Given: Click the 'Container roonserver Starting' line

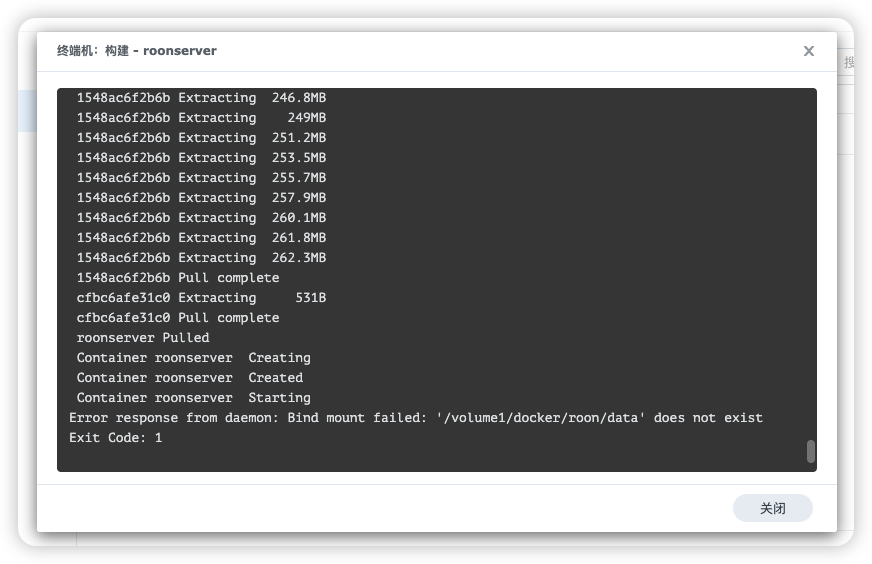Looking at the screenshot, I should pos(193,398).
